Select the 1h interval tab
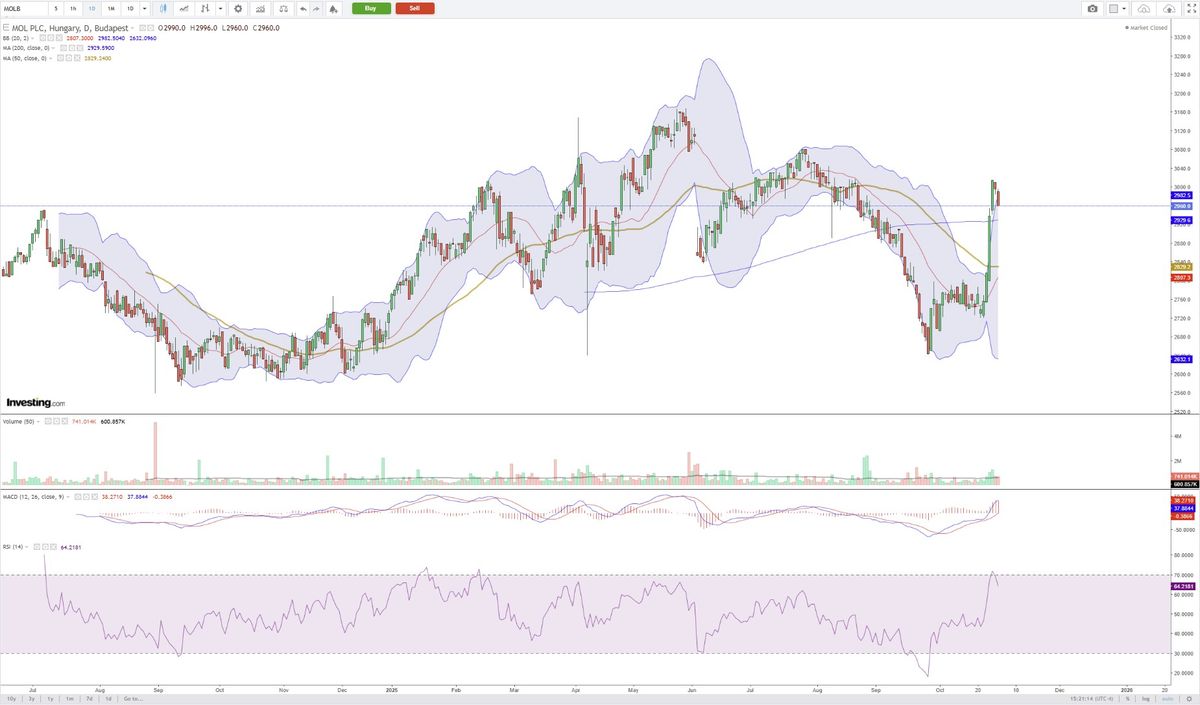1200x705 pixels. click(73, 8)
